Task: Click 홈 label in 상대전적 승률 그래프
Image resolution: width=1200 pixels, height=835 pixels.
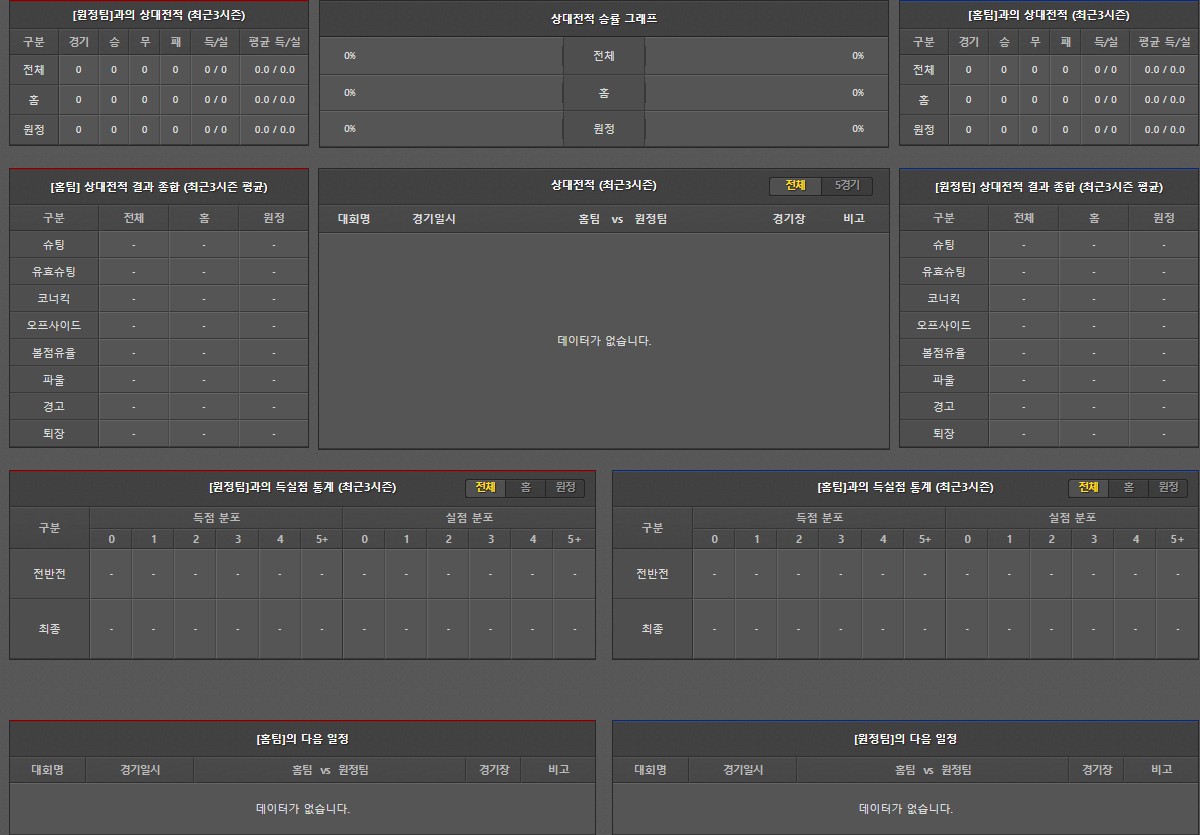Action: (x=603, y=93)
